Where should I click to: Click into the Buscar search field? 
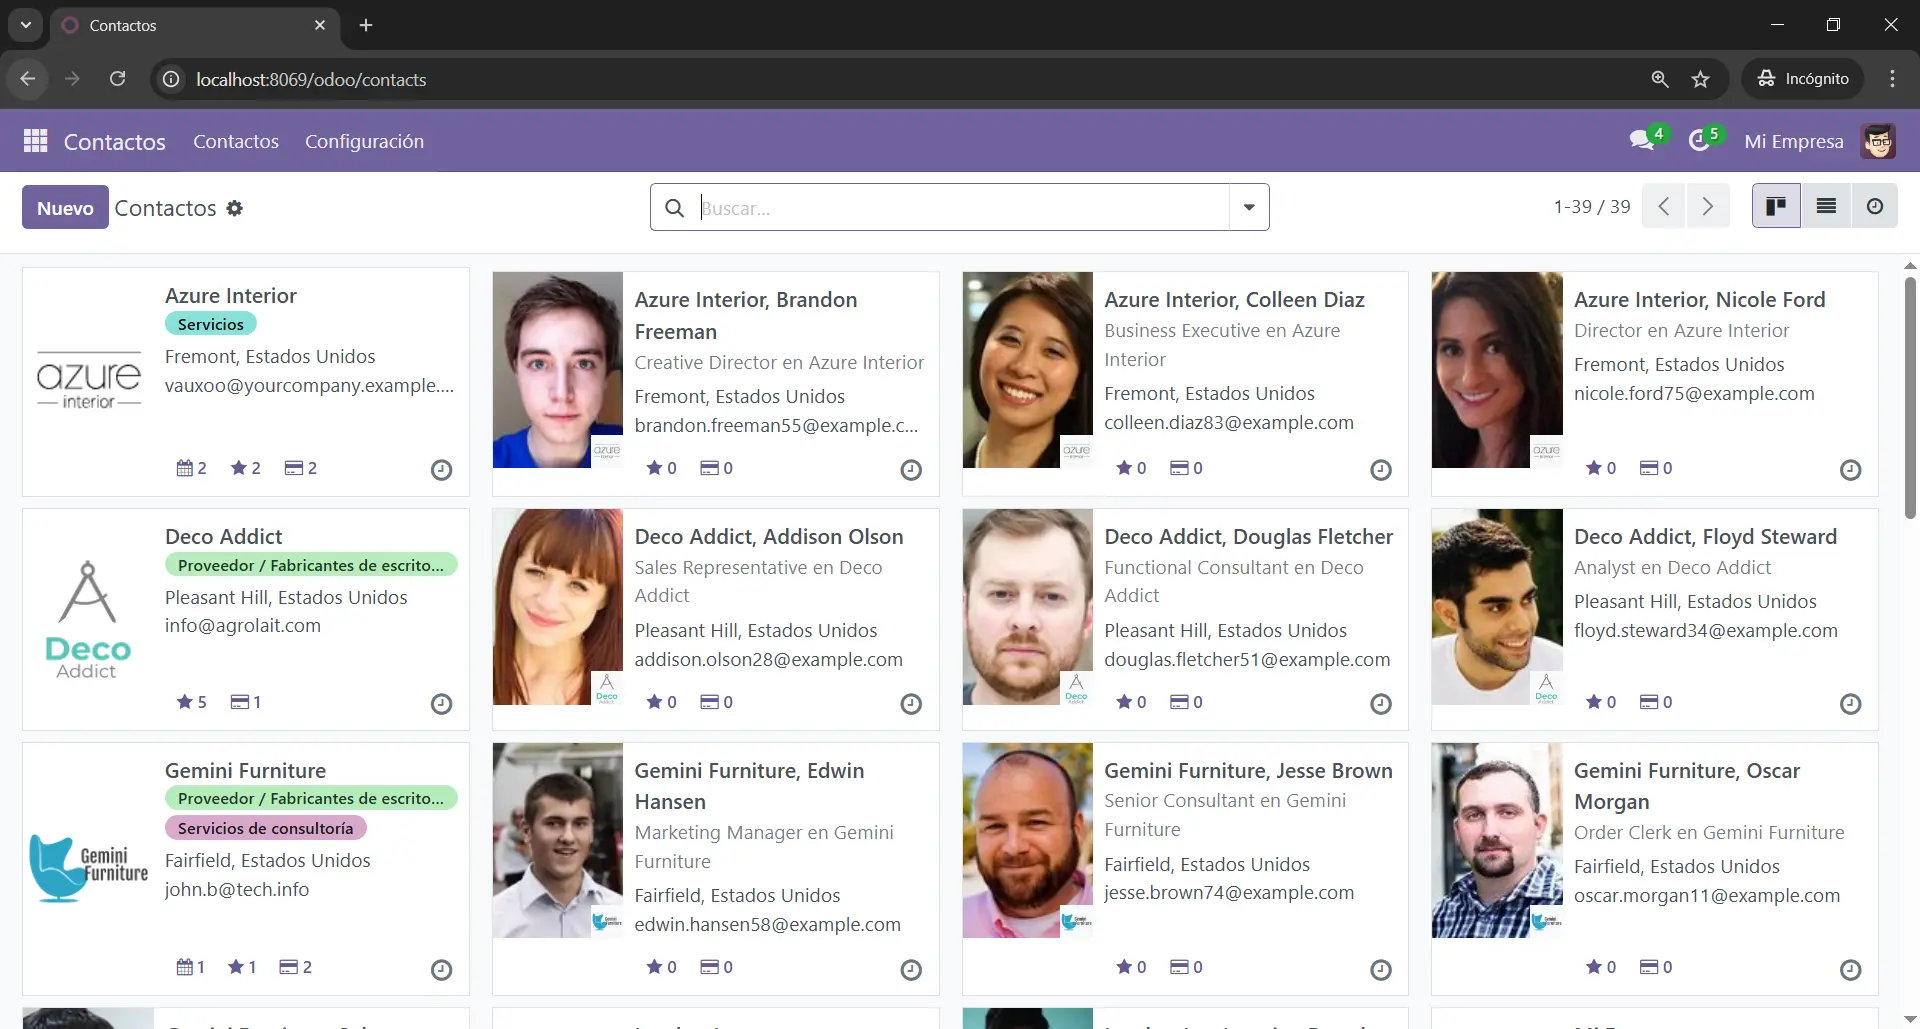click(960, 208)
